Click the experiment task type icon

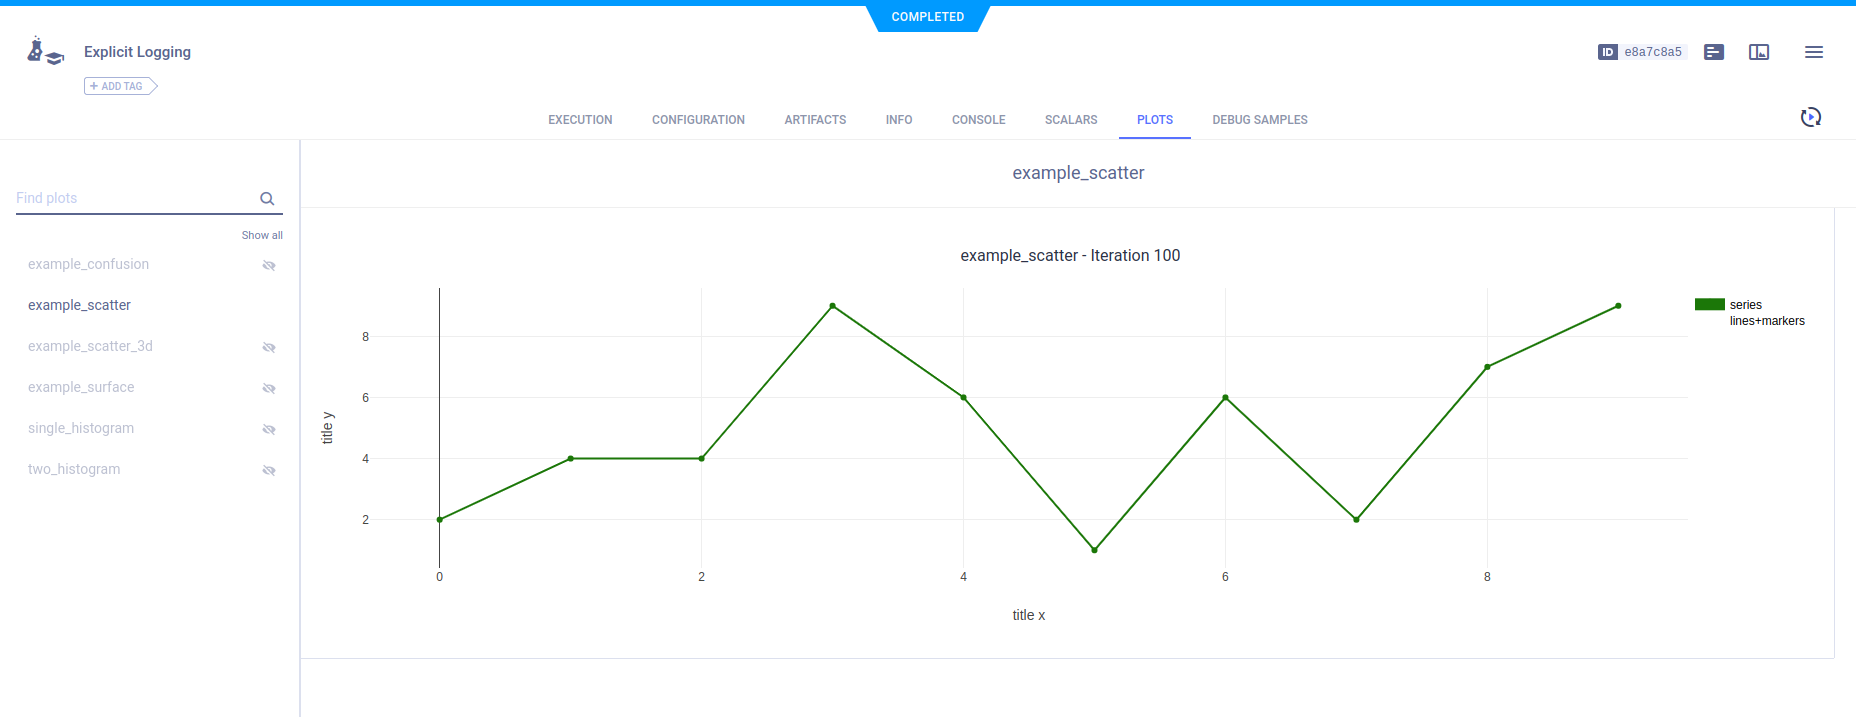(45, 52)
